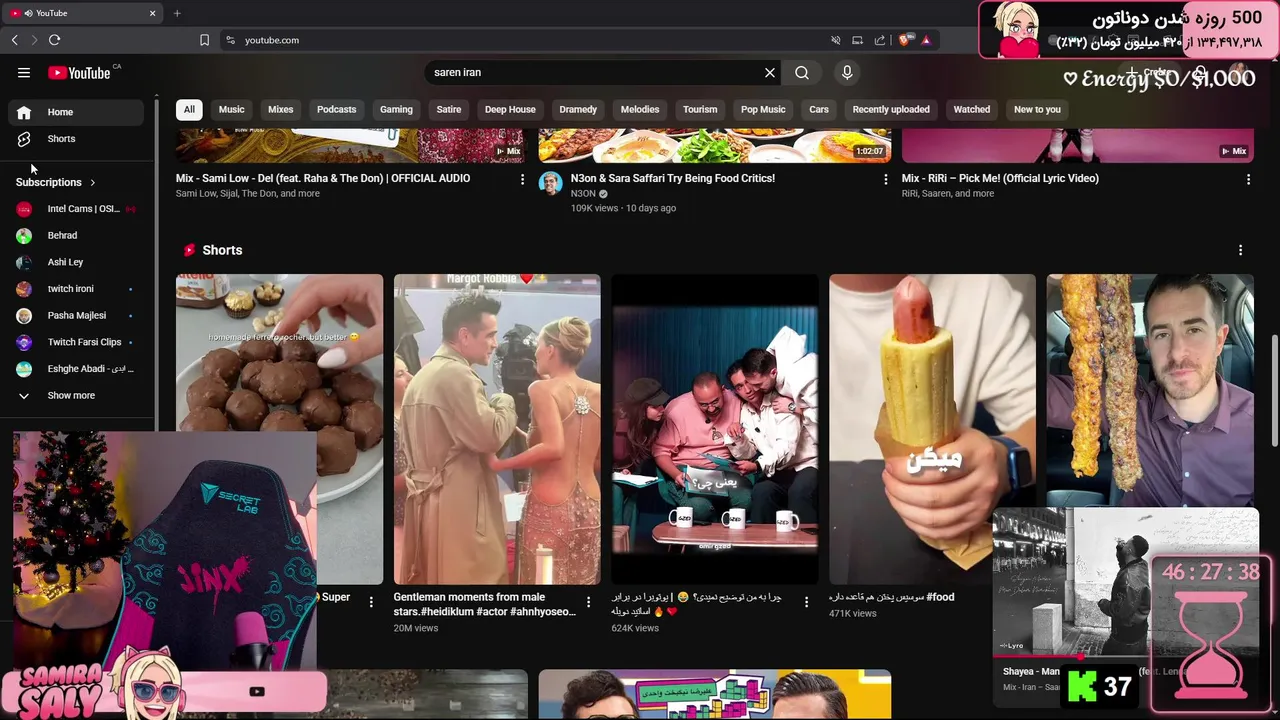Play the hot dog #food short
The height and width of the screenshot is (720, 1280).
[x=932, y=429]
